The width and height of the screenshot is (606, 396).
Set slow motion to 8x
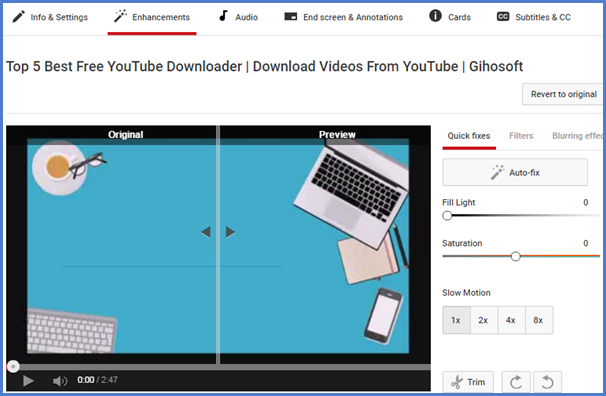pyautogui.click(x=538, y=320)
